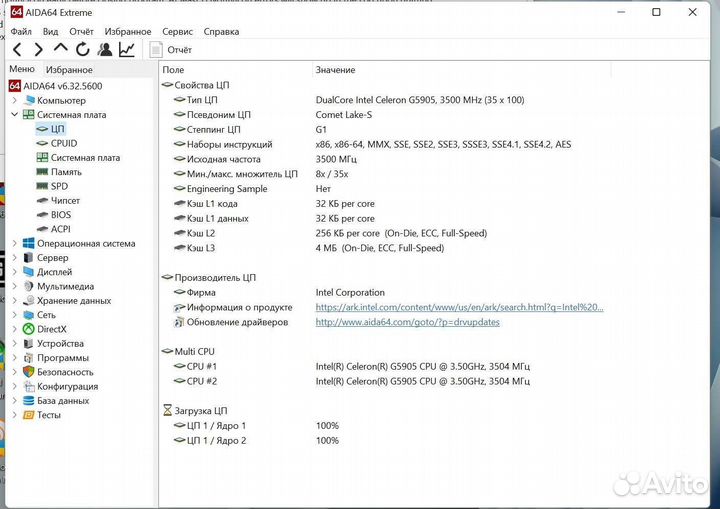This screenshot has height=509, width=720.
Task: Open the Сервис menu
Action: coord(177,32)
